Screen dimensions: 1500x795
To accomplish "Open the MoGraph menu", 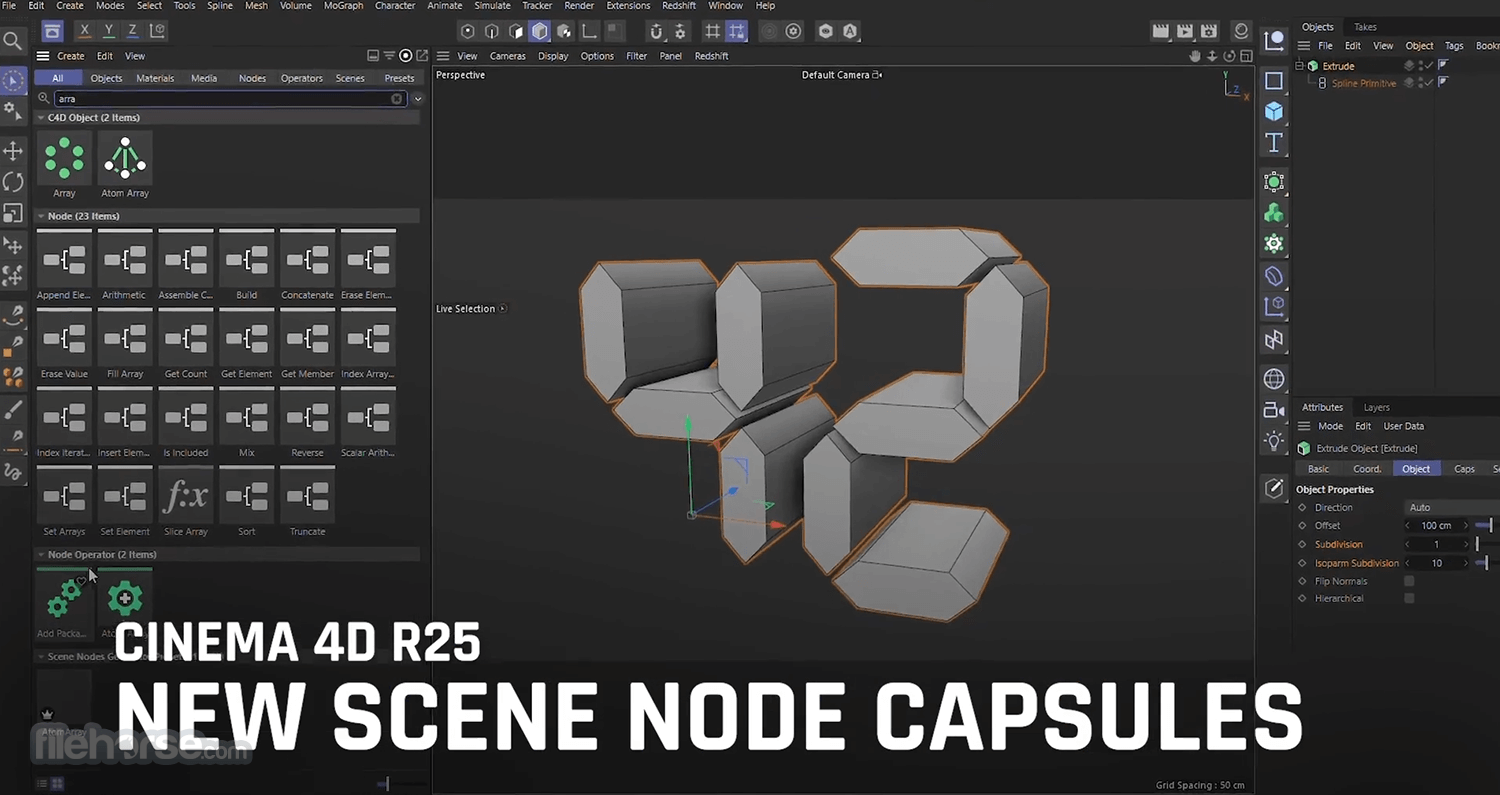I will (343, 6).
